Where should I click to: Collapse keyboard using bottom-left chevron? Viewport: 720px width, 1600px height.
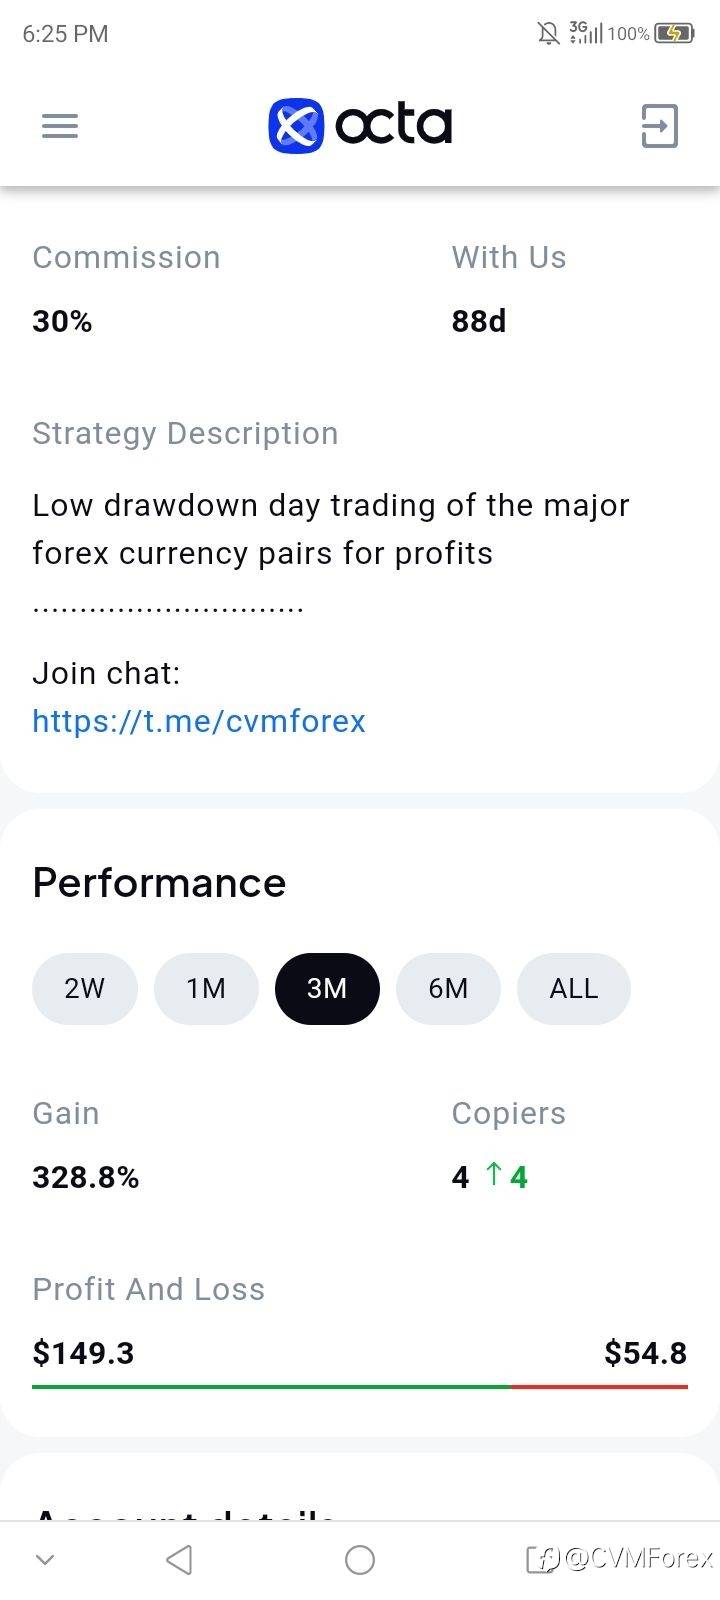tap(45, 1559)
